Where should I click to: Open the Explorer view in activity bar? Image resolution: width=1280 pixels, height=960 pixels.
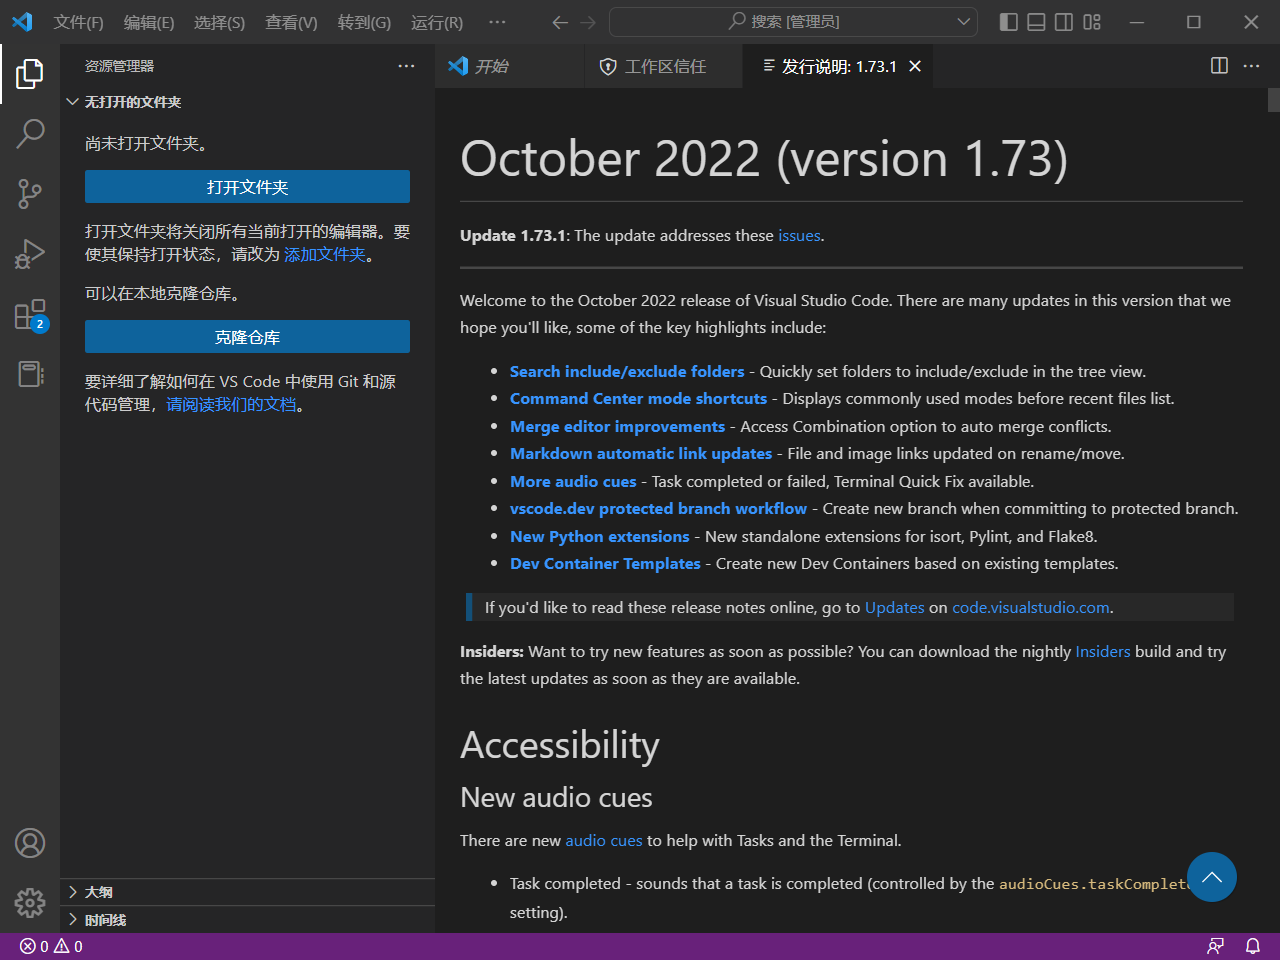click(x=30, y=73)
